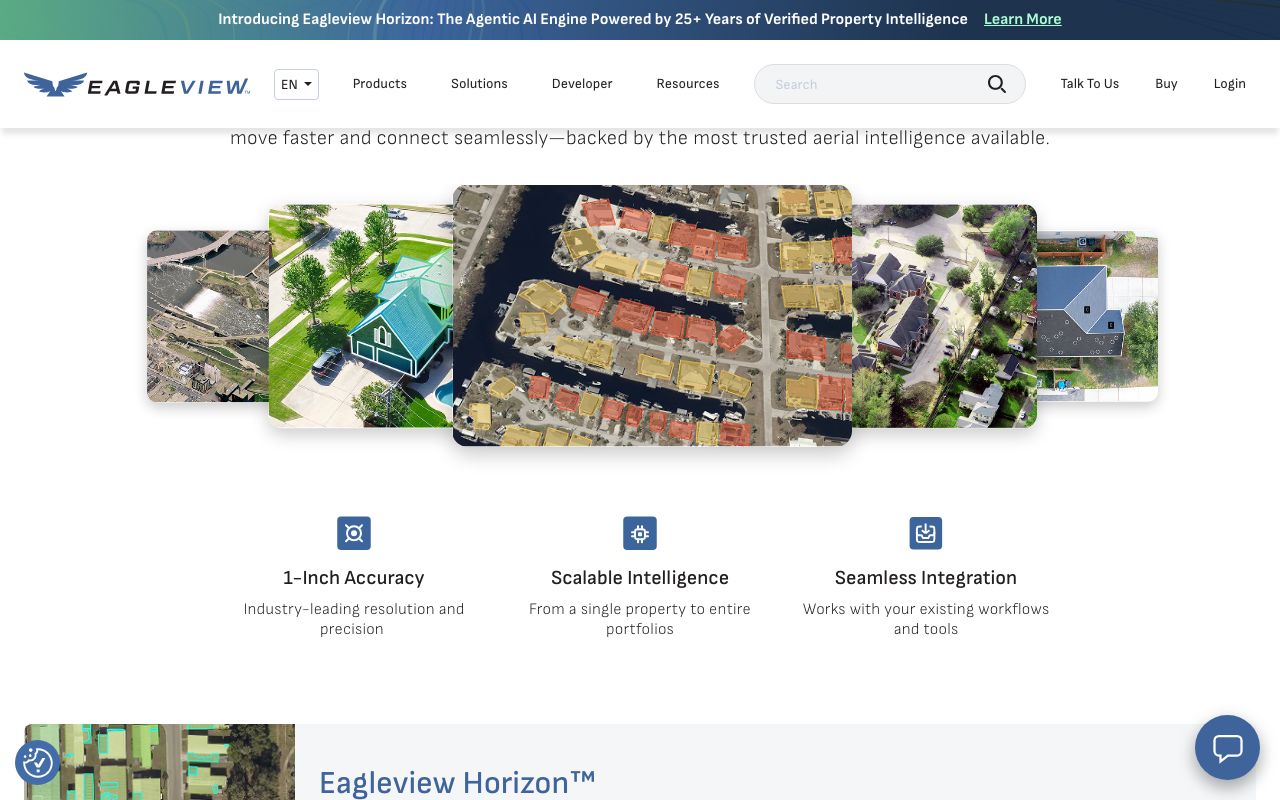1280x800 pixels.
Task: Click the Eagleview Horizon aerial thumbnail
Action: pyautogui.click(x=160, y=762)
